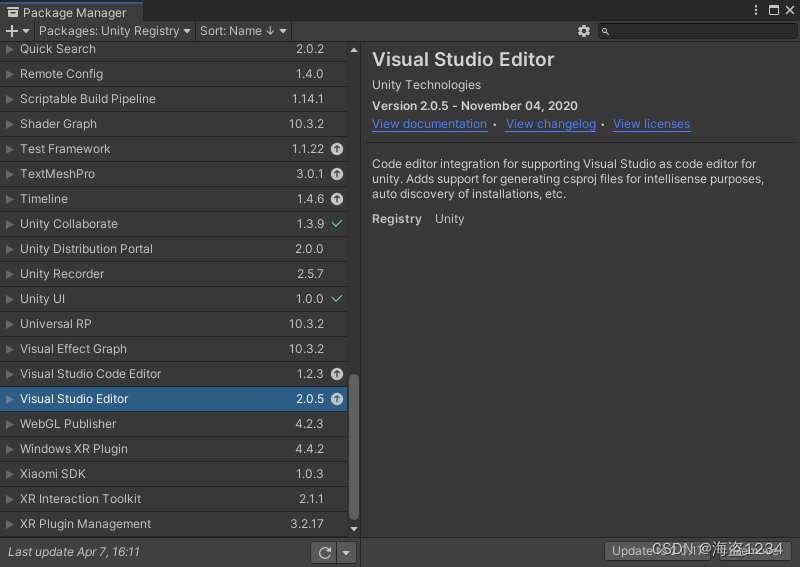Select Unity UI package name
Viewport: 800px width, 567px height.
[42, 299]
